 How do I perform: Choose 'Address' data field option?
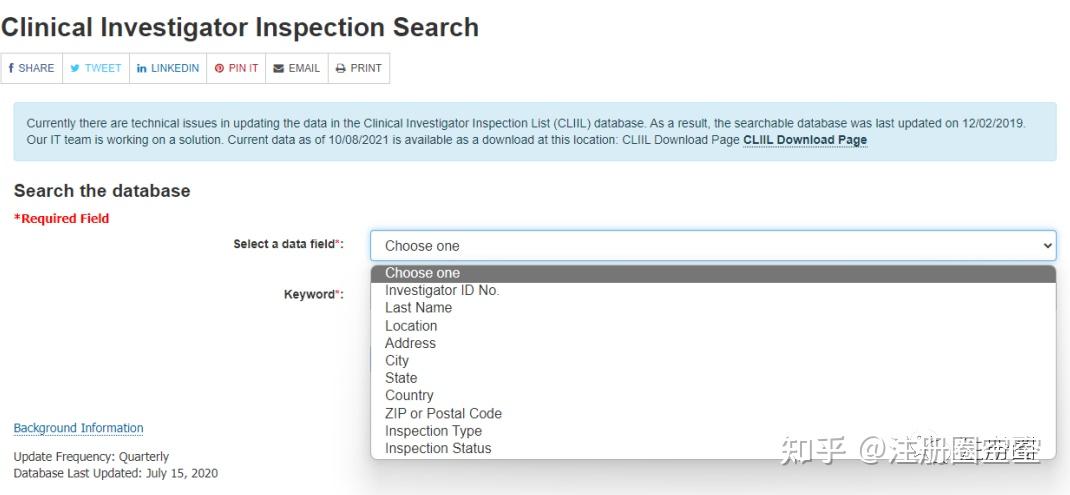tap(410, 343)
